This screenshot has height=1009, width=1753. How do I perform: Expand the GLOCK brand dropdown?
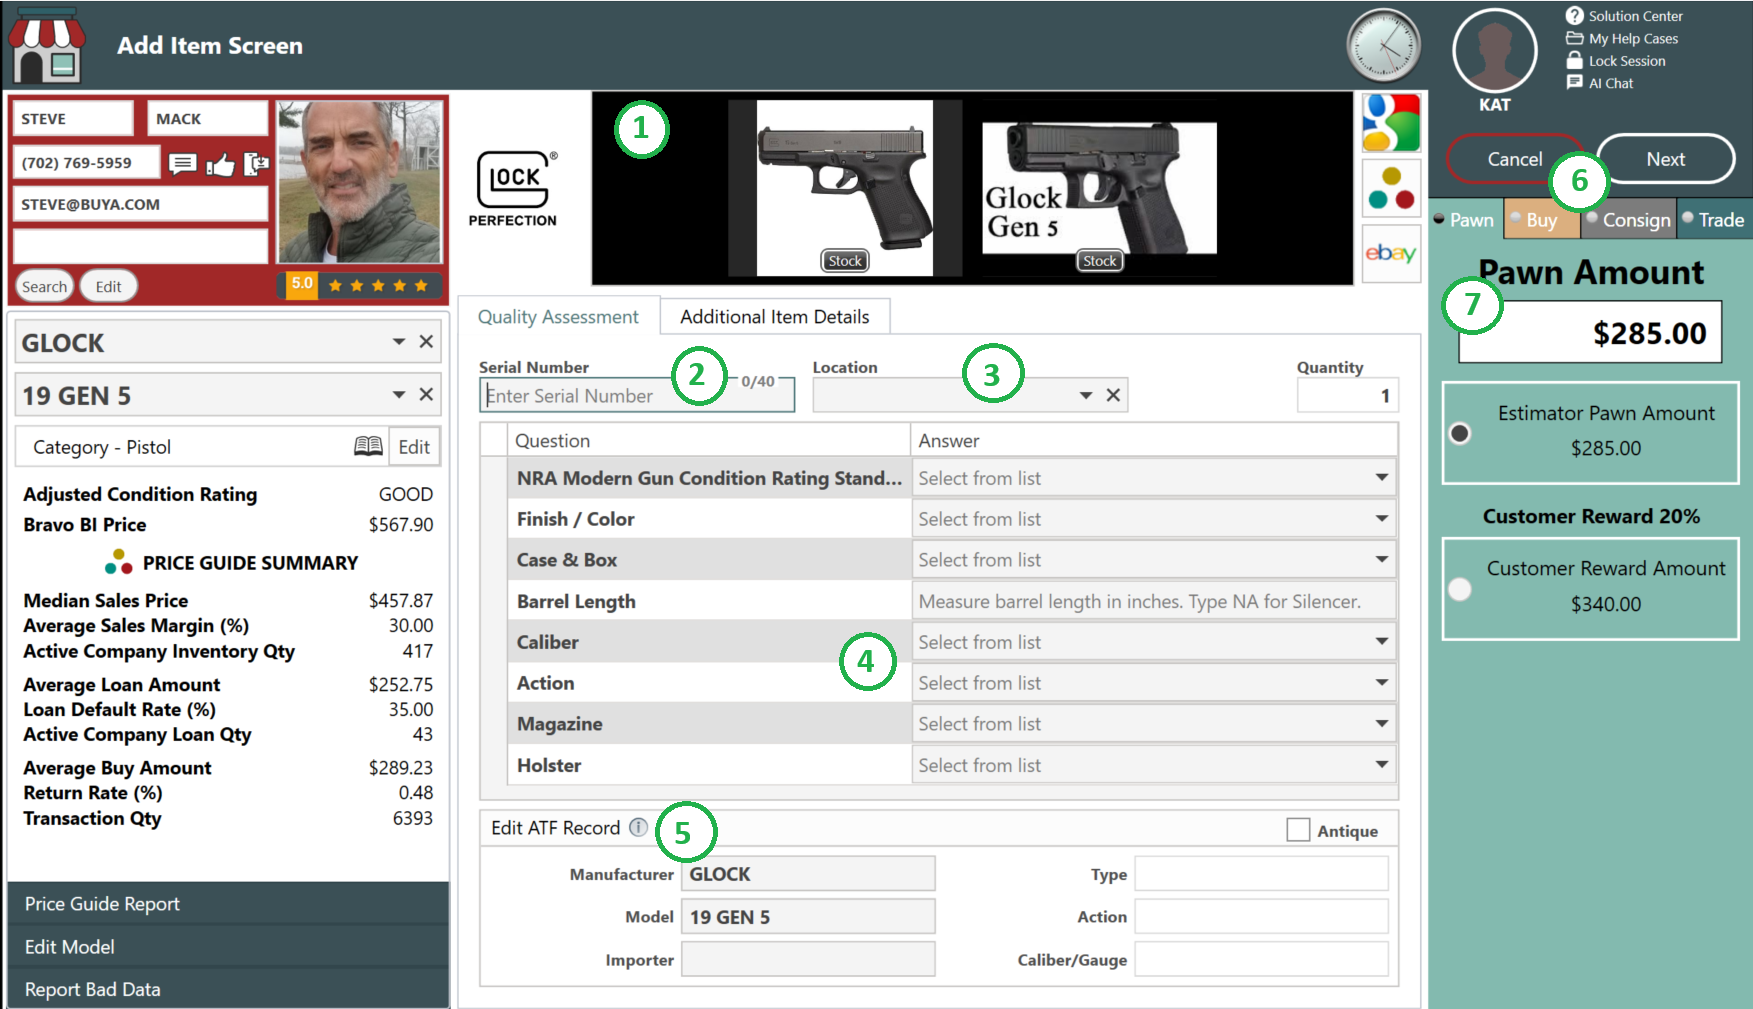pyautogui.click(x=399, y=342)
